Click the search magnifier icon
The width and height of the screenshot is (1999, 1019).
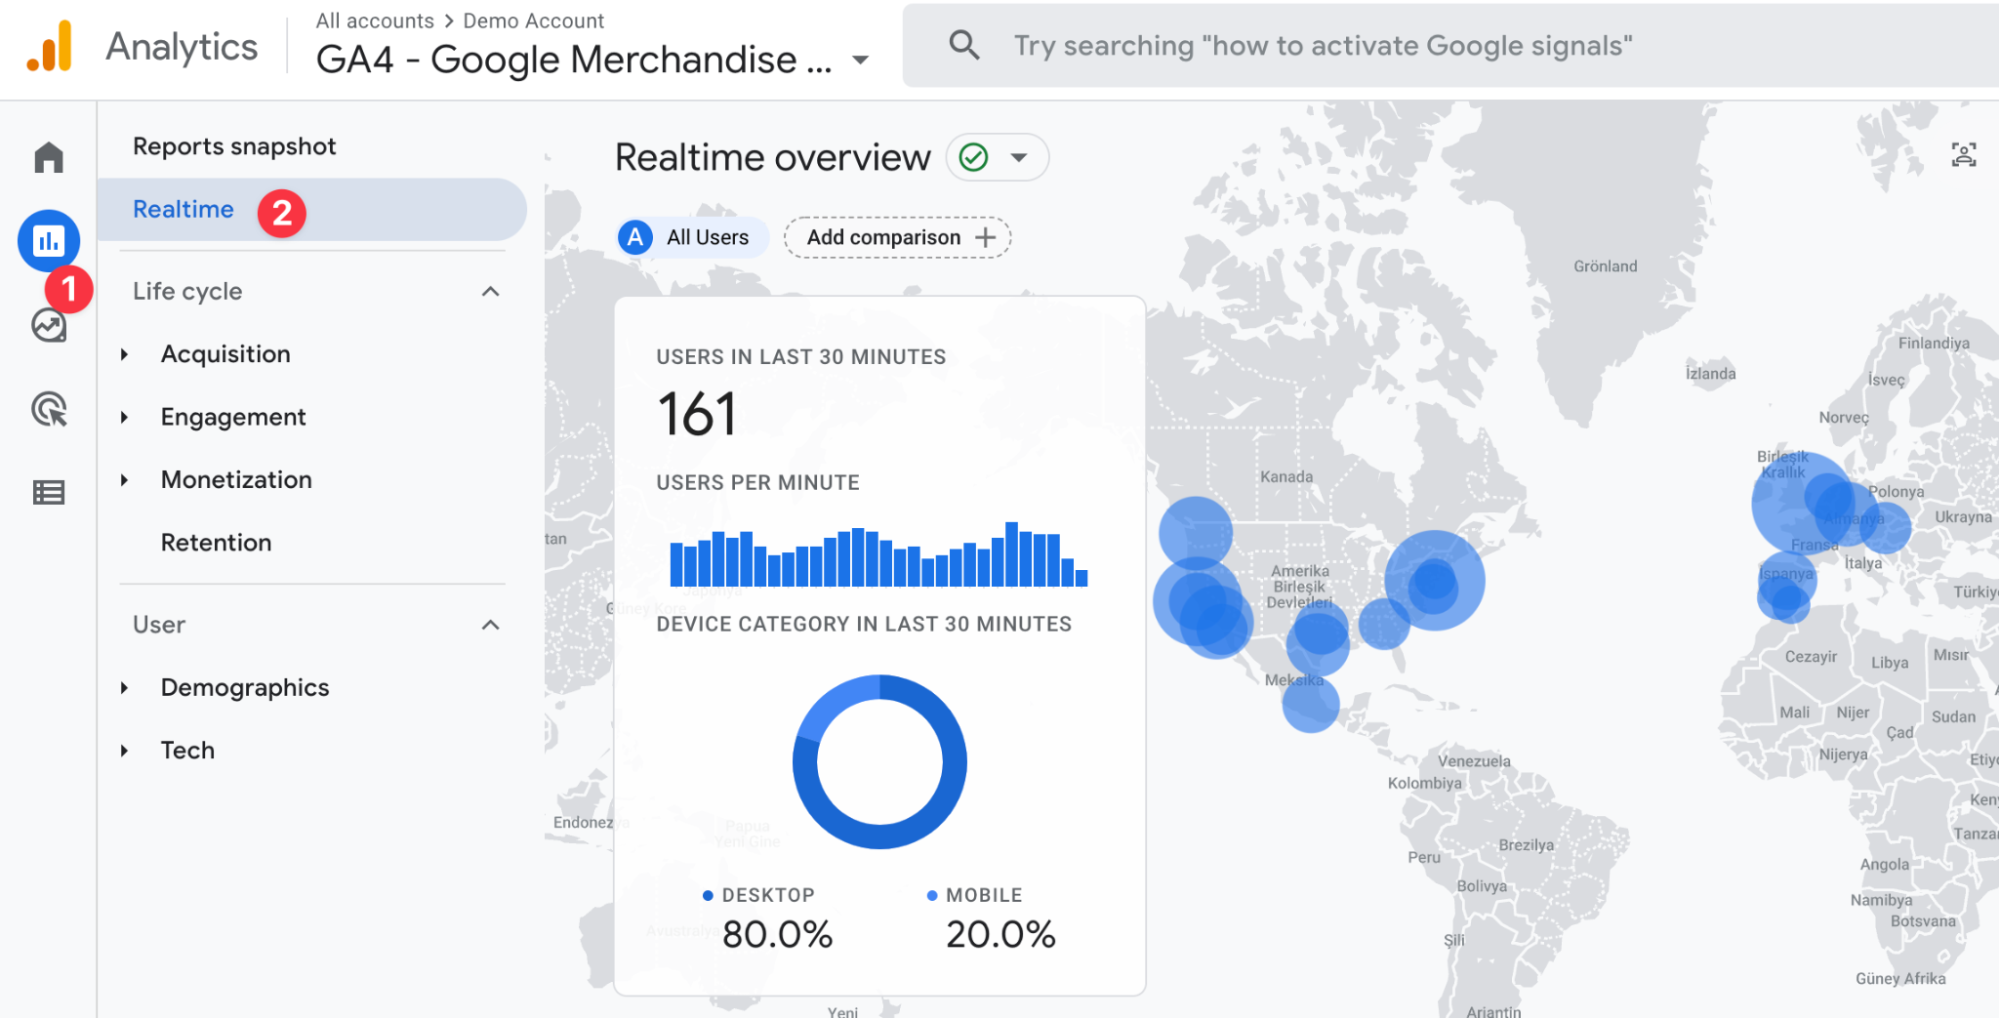pyautogui.click(x=964, y=45)
